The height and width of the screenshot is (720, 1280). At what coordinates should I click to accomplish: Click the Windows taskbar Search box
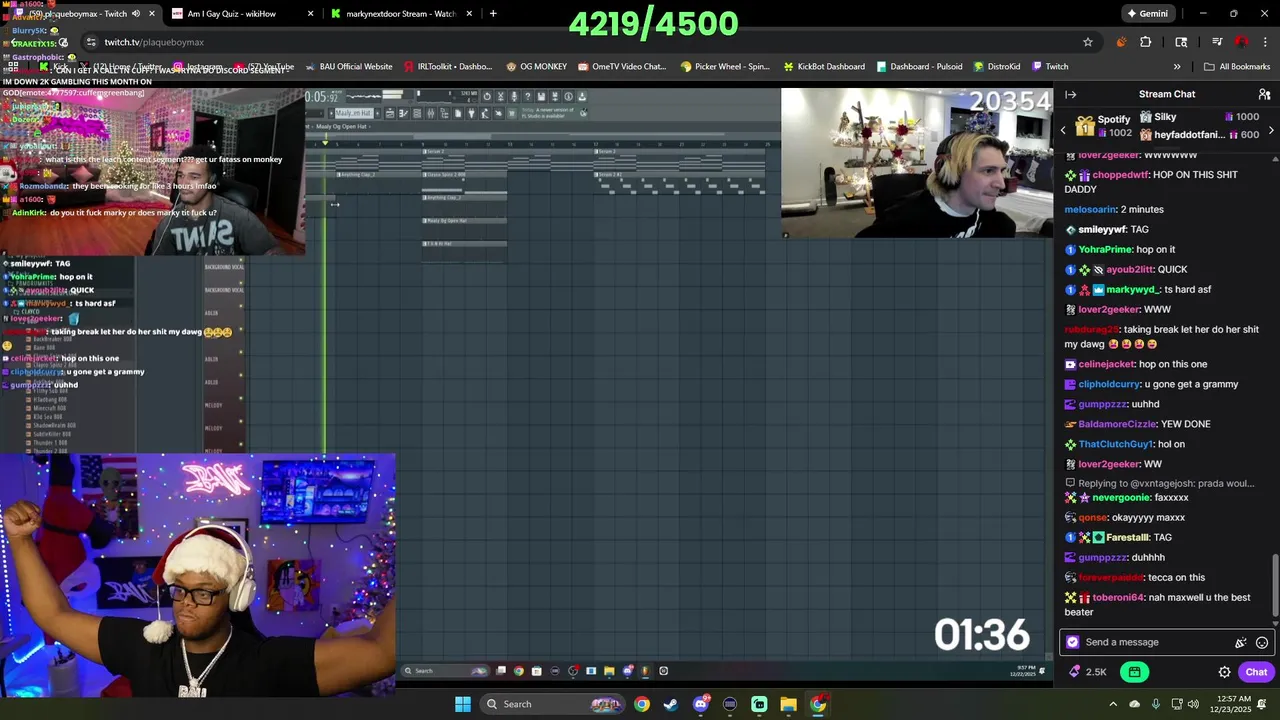click(x=551, y=704)
